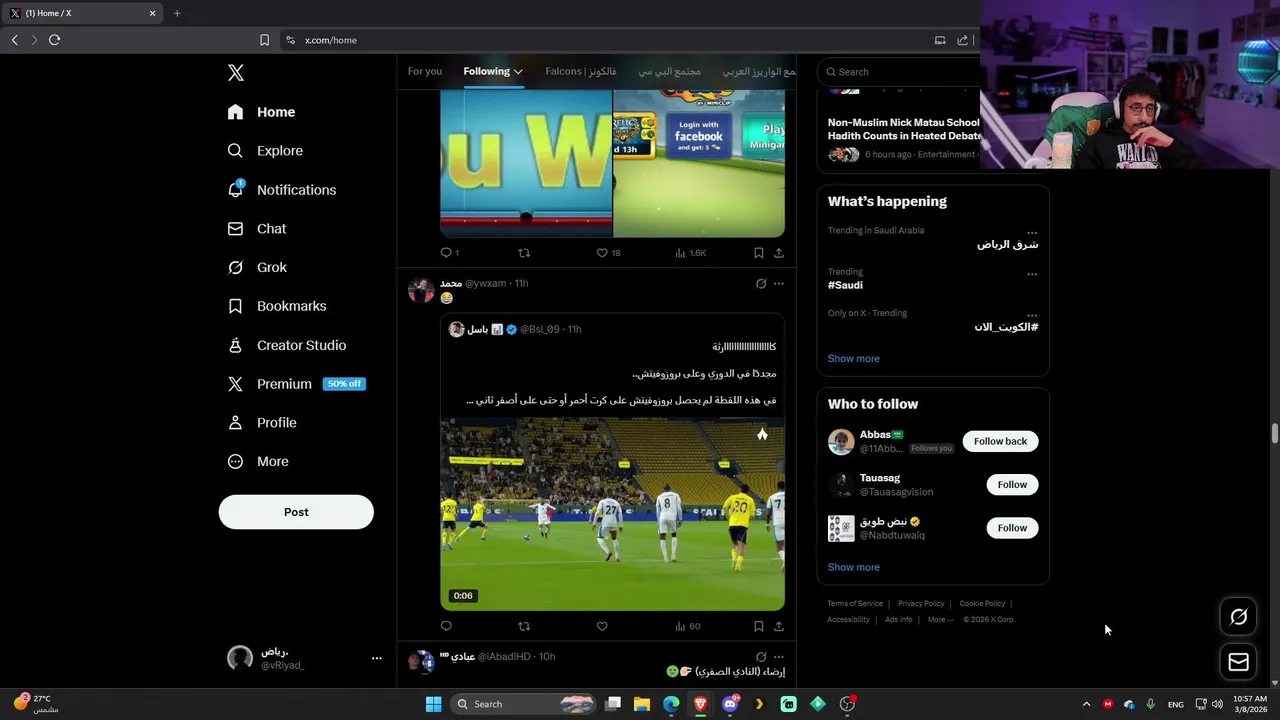Open options for #Saudi trend
This screenshot has width=1280, height=720.
[1032, 274]
